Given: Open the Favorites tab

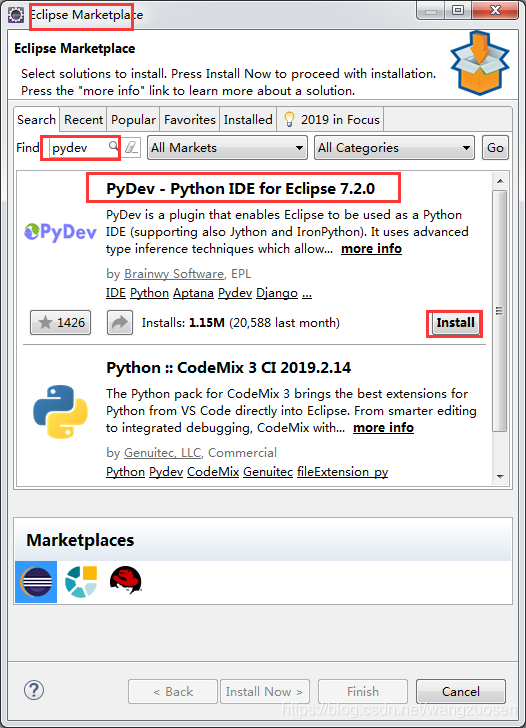Looking at the screenshot, I should (x=189, y=119).
